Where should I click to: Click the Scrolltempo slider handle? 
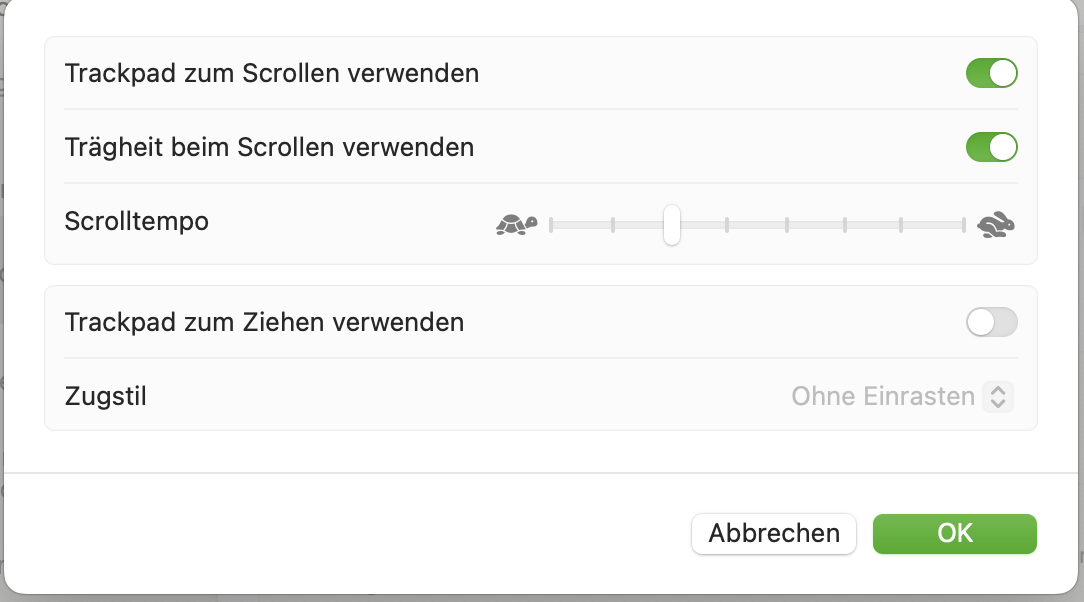[x=671, y=225]
